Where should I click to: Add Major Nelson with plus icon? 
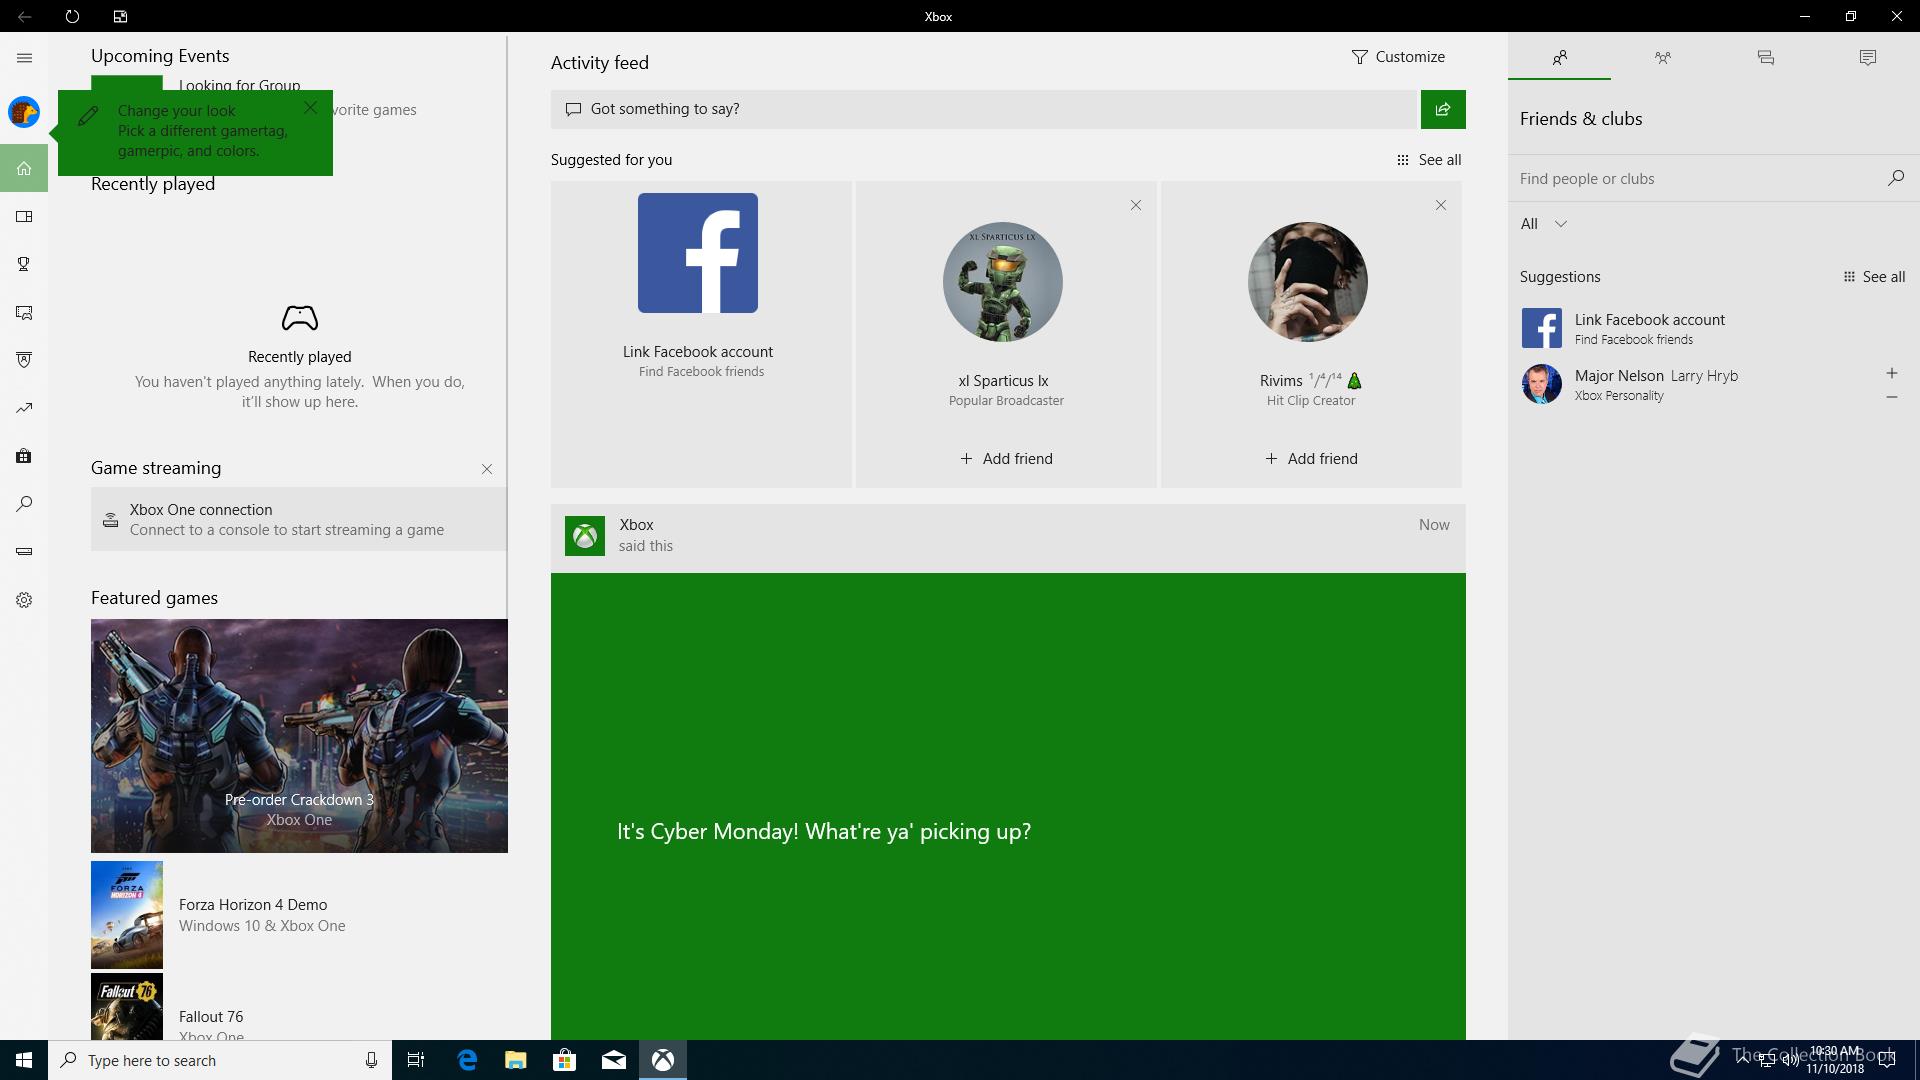pyautogui.click(x=1891, y=373)
